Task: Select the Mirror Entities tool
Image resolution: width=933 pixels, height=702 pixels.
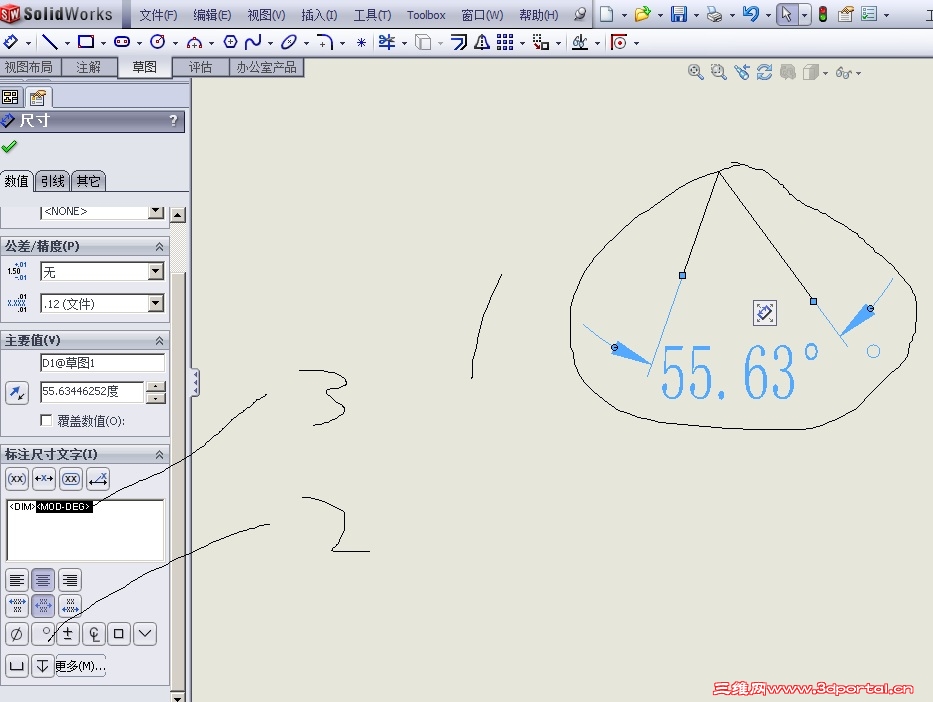Action: 482,42
